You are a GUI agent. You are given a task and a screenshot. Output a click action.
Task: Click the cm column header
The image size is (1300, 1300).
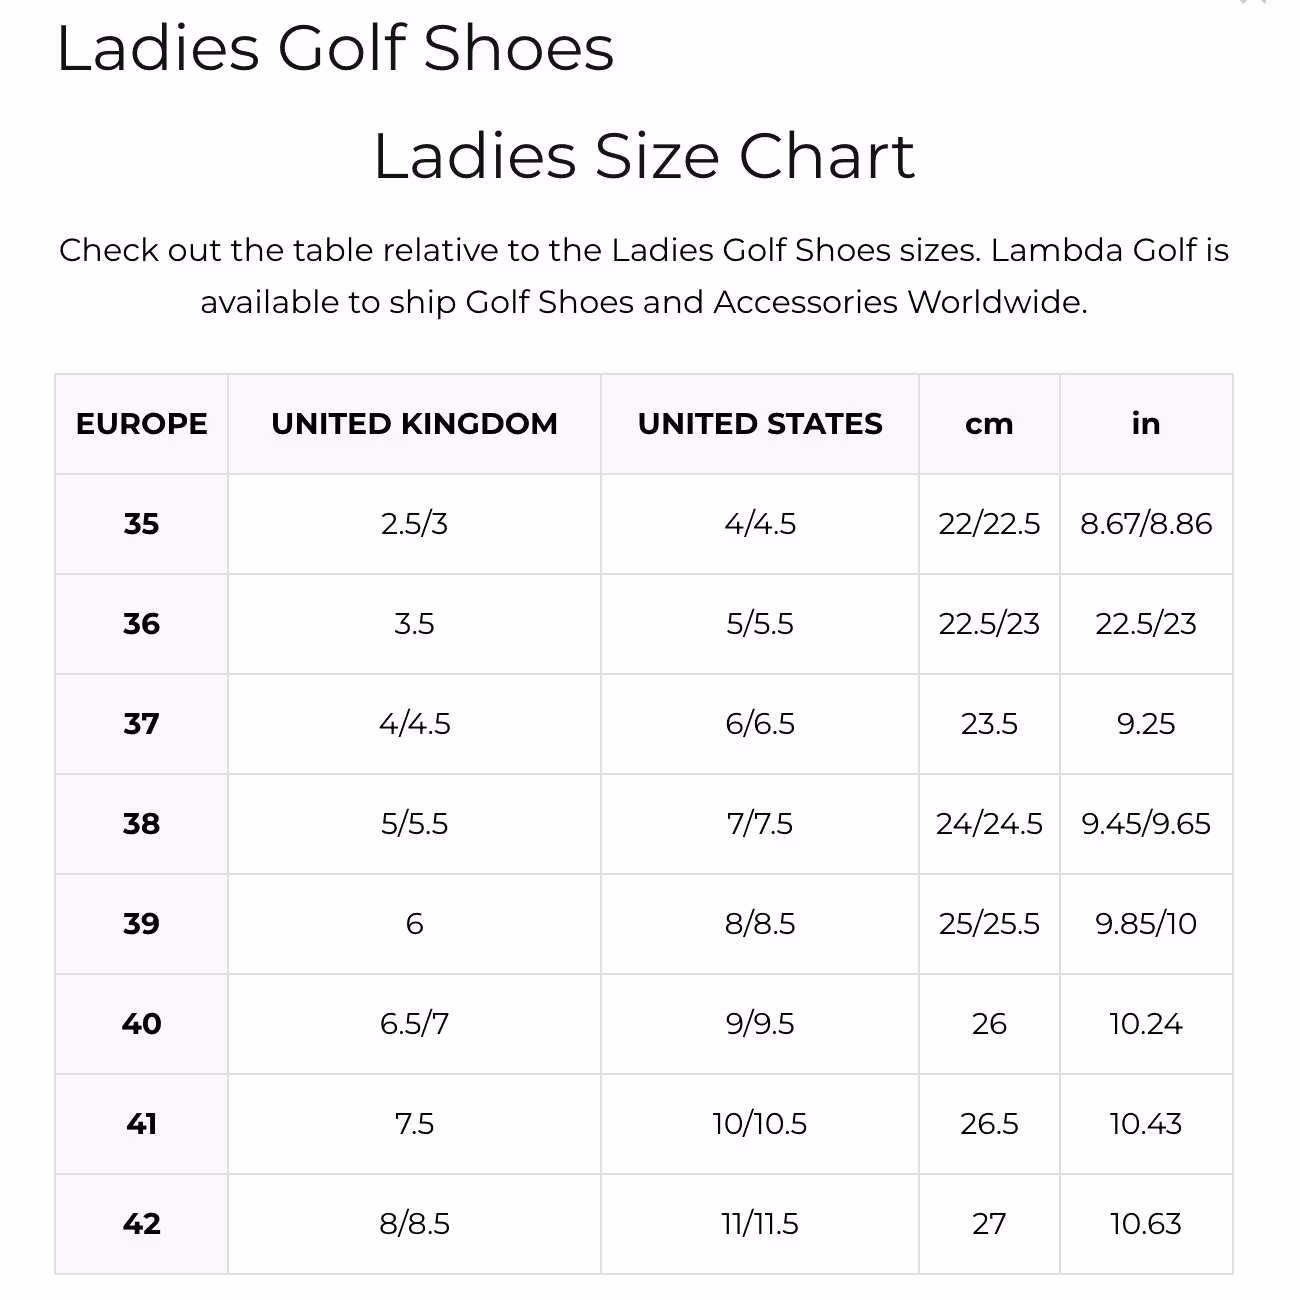pos(989,424)
